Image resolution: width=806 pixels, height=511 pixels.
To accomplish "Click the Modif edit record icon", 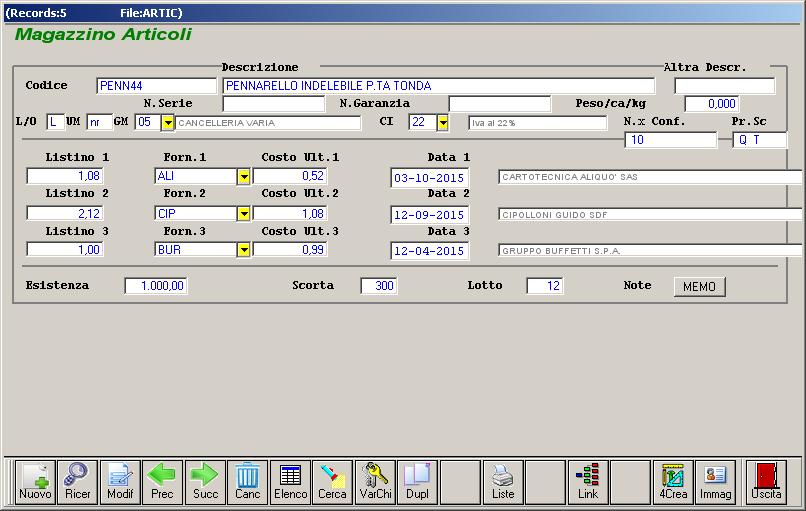I will (x=120, y=481).
